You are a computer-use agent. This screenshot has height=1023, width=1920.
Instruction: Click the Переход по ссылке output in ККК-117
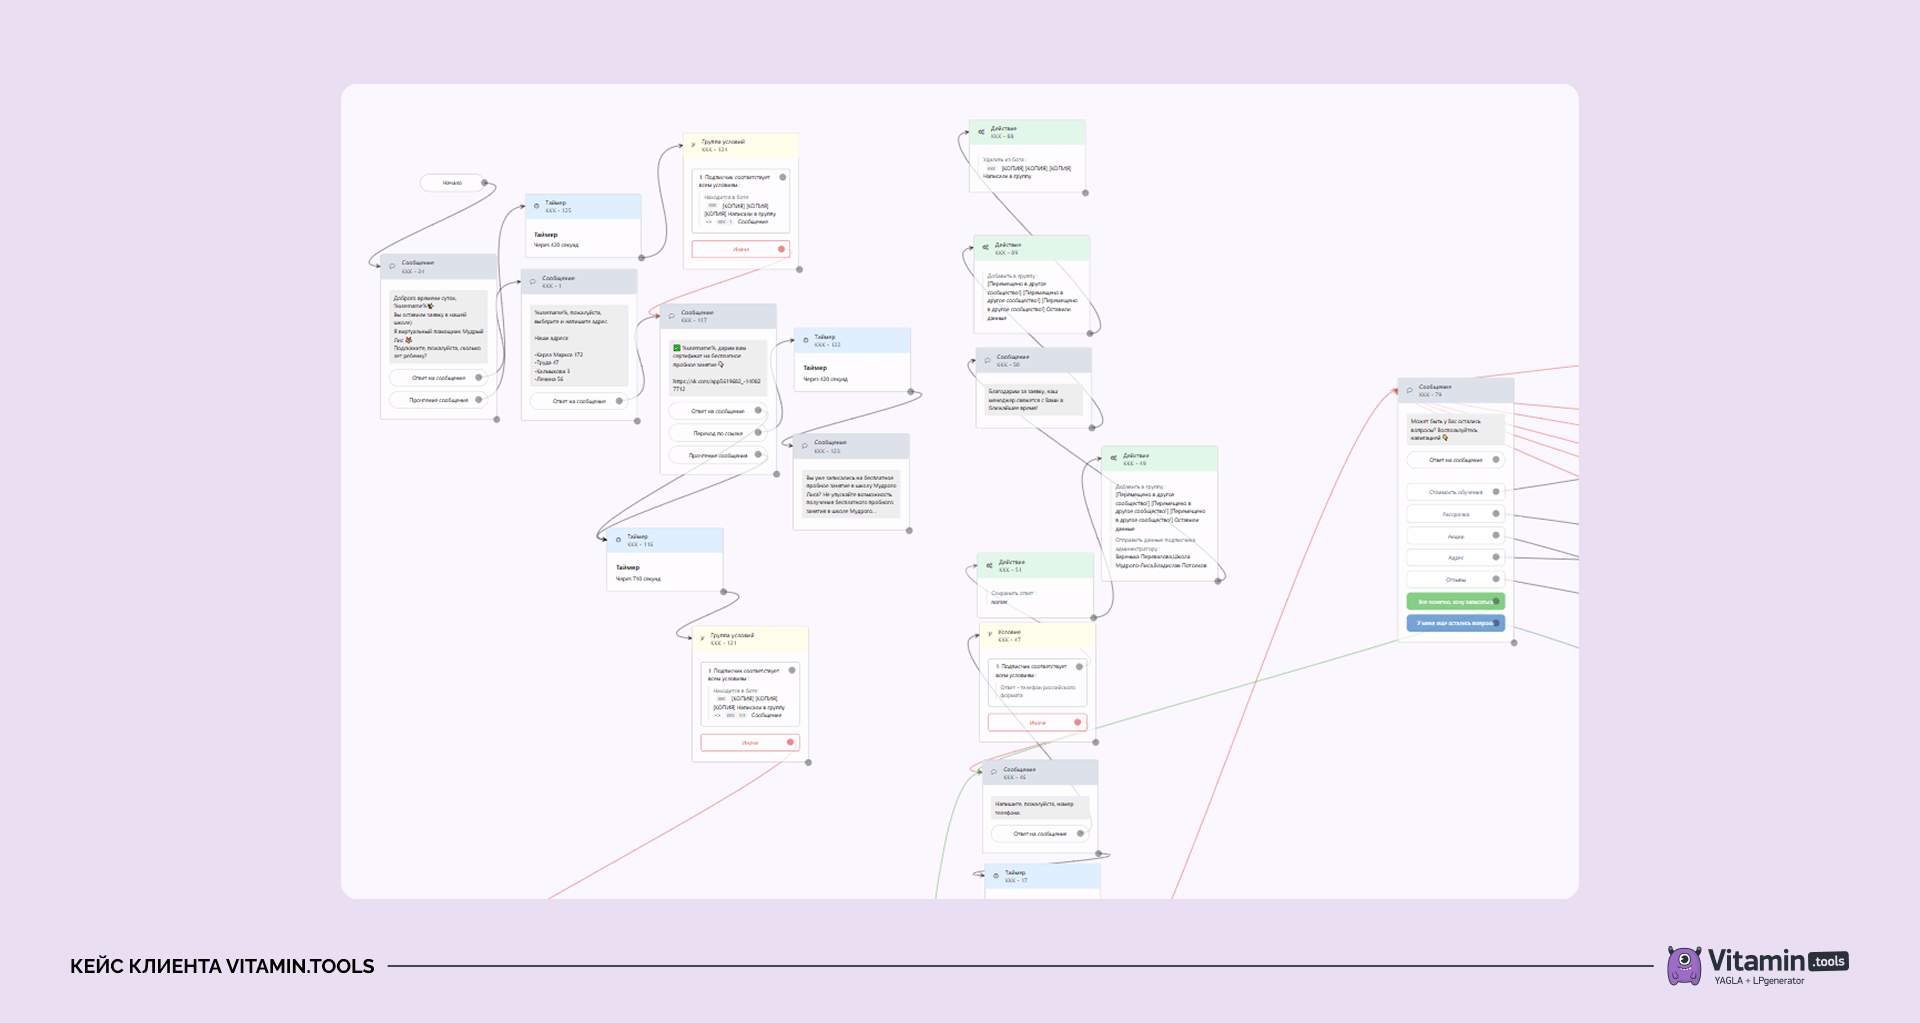717,433
